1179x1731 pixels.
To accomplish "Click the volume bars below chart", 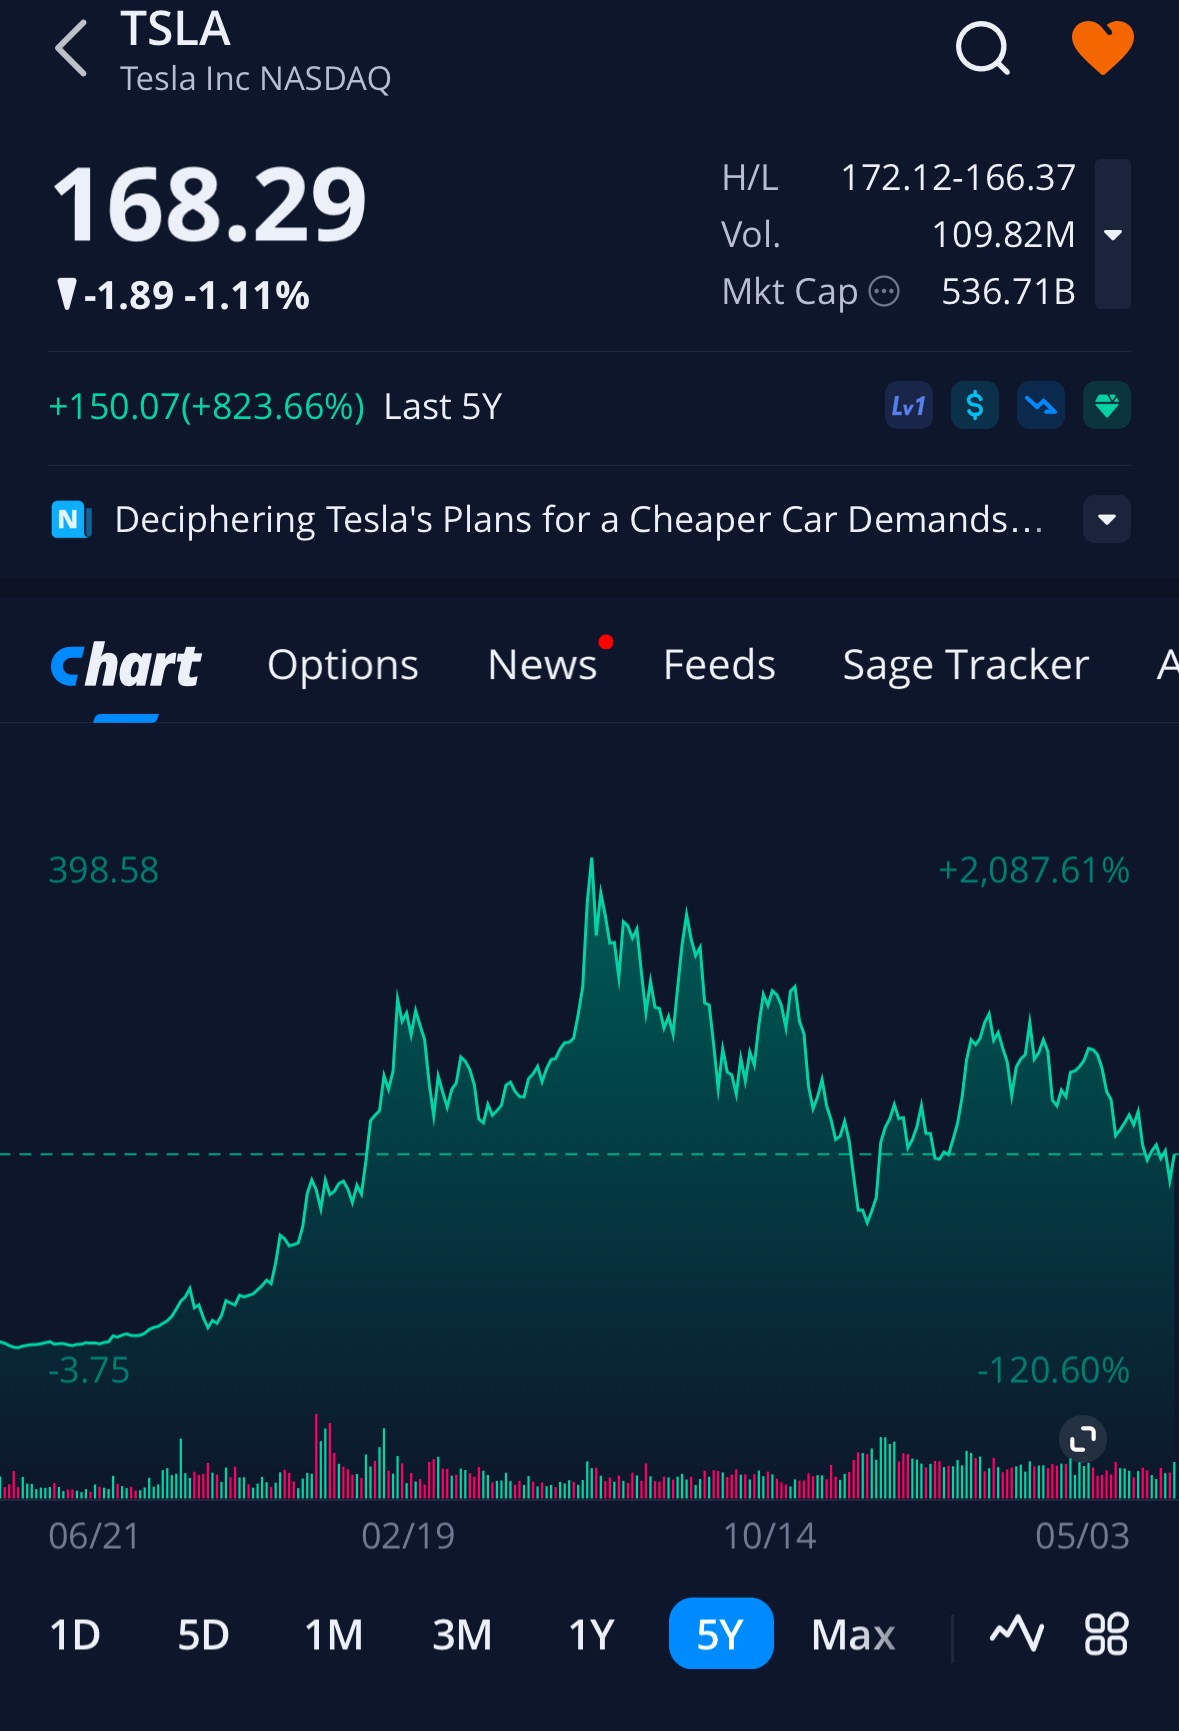I will (x=589, y=1456).
